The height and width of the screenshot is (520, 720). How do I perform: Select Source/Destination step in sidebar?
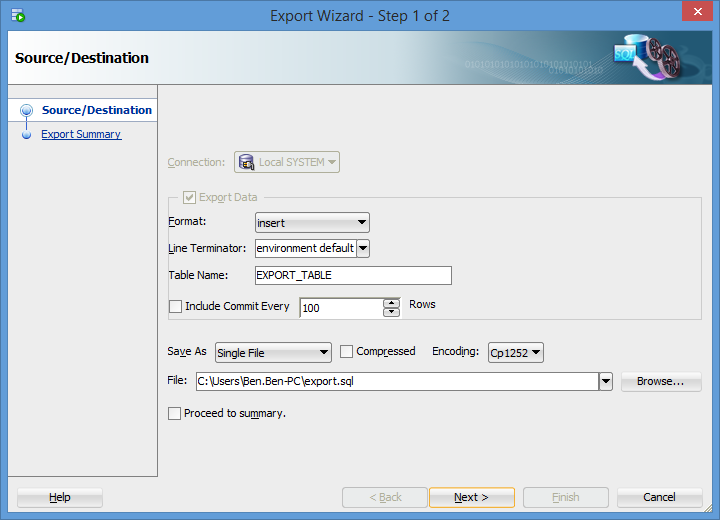(x=96, y=110)
